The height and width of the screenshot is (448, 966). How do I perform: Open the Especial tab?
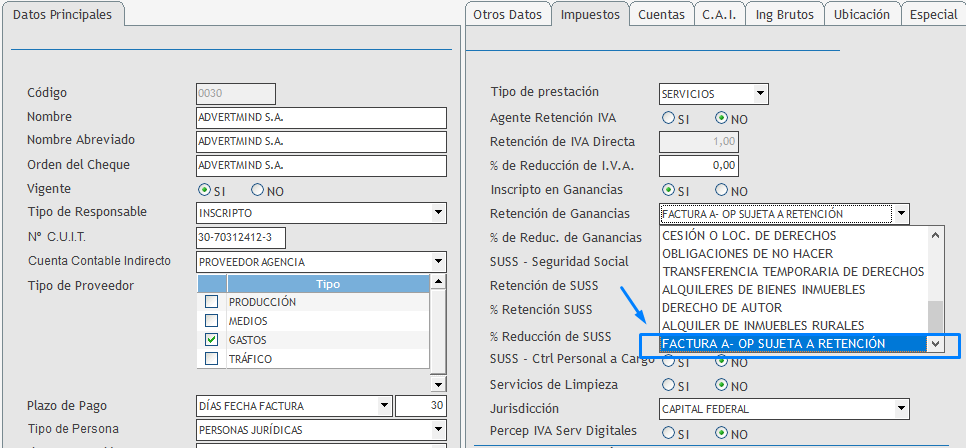click(933, 15)
